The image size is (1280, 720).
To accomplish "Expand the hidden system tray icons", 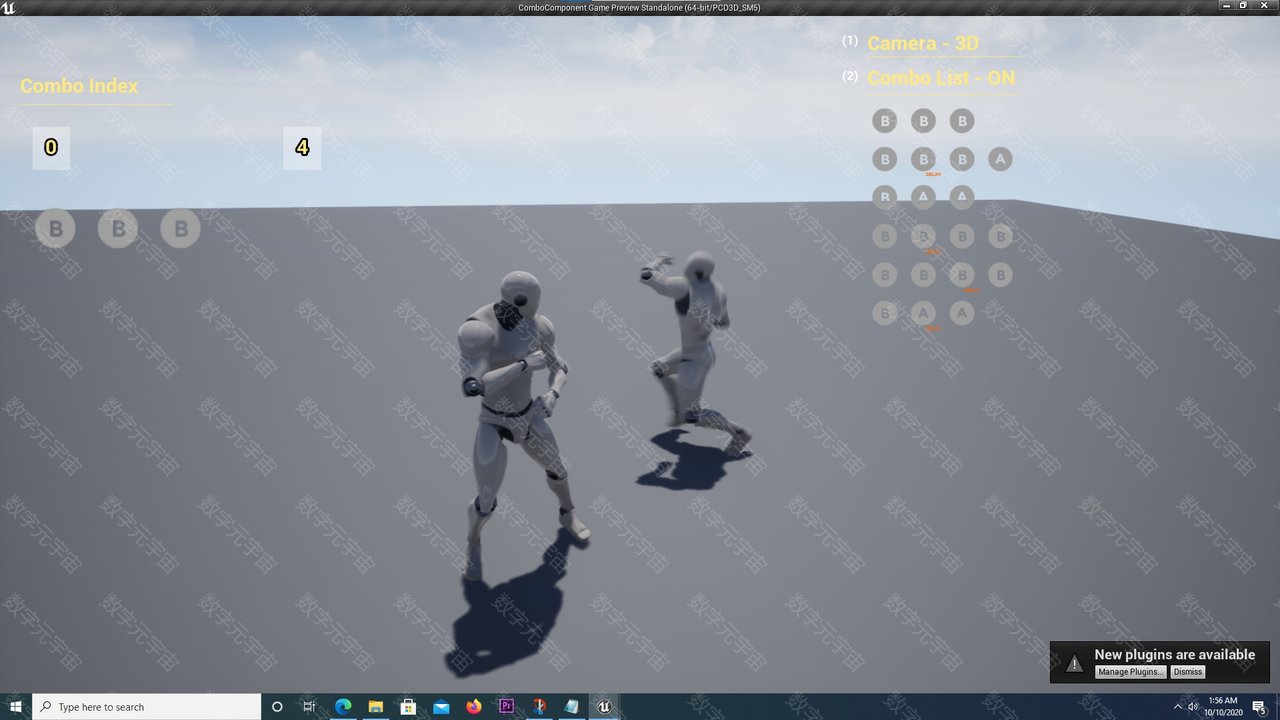I will pyautogui.click(x=1177, y=706).
